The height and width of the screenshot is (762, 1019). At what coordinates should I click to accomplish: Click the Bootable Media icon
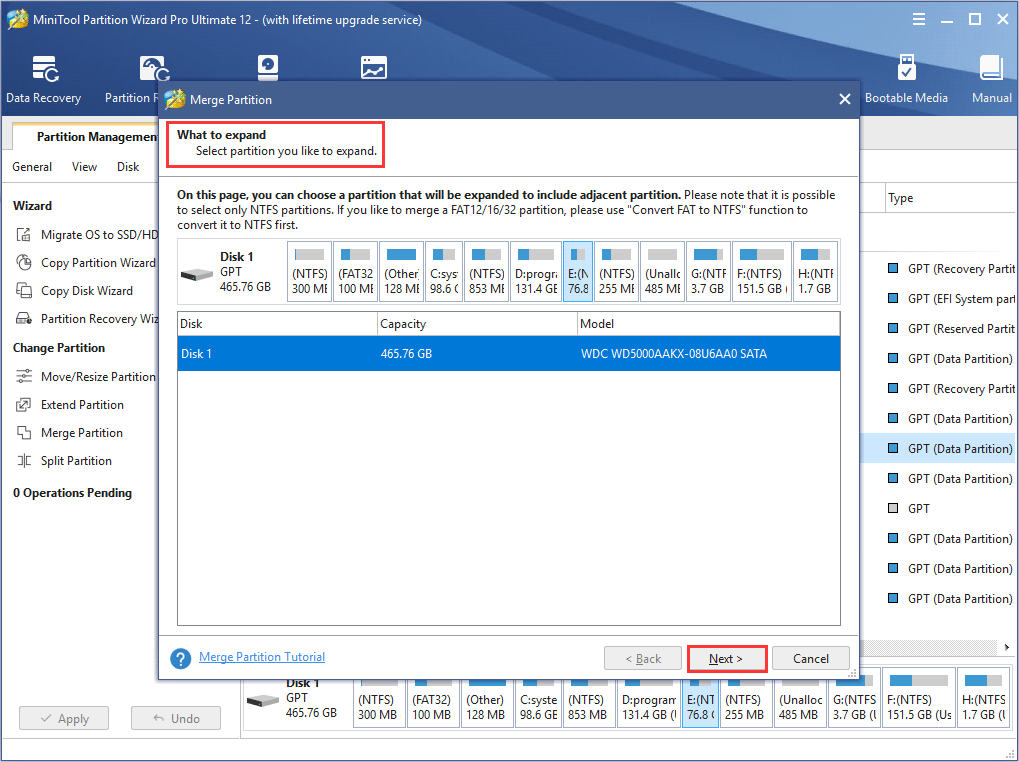coord(906,80)
